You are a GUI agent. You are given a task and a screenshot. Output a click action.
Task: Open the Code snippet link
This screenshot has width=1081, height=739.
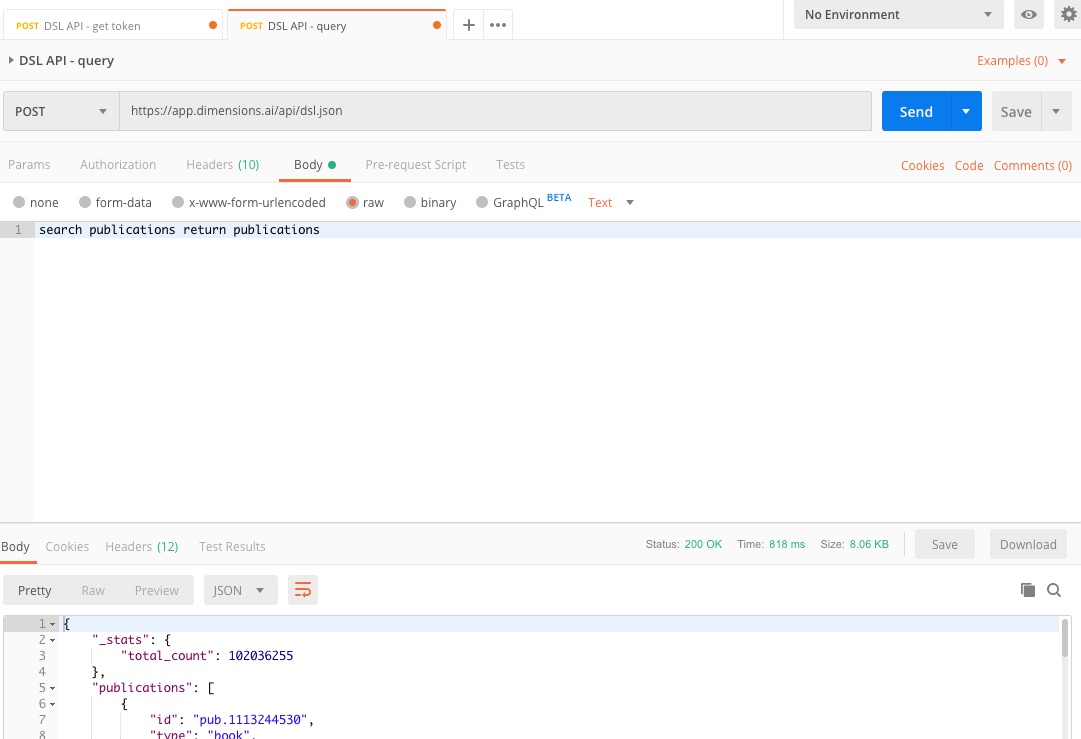tap(969, 165)
